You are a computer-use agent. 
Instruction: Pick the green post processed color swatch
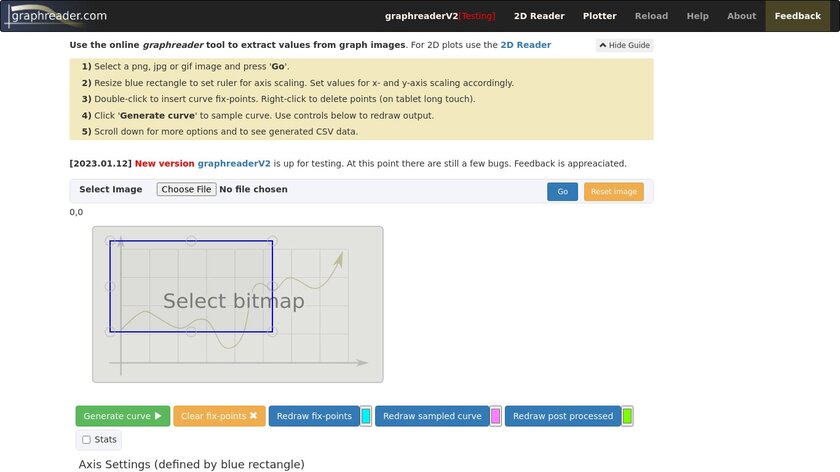(x=627, y=416)
